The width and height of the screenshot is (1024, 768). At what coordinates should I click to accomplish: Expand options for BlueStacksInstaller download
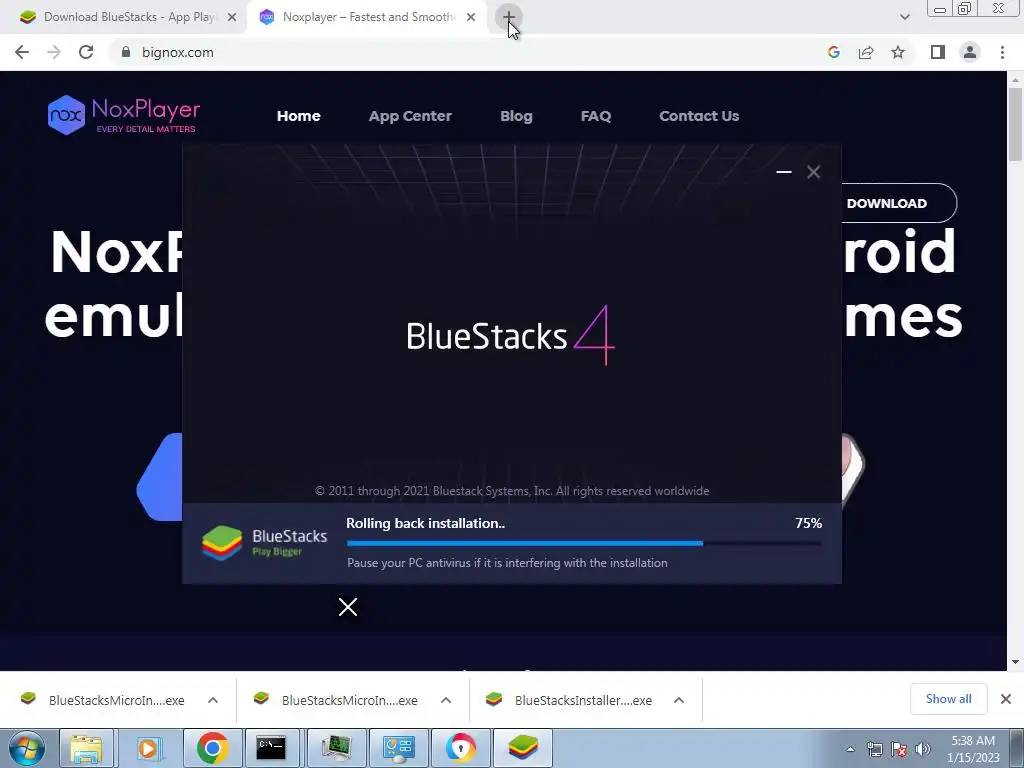click(x=679, y=700)
